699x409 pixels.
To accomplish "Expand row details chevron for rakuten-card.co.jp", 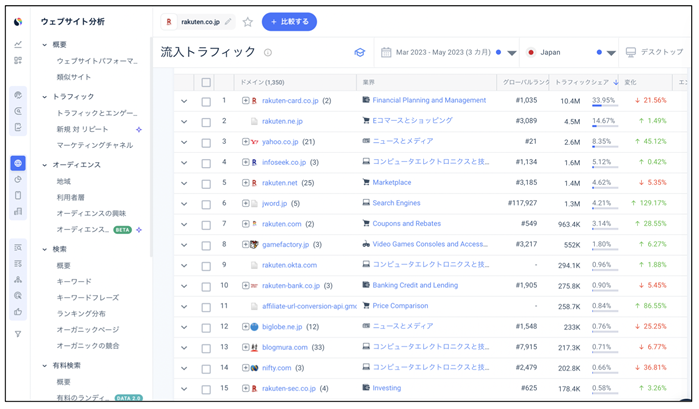I will (x=184, y=102).
